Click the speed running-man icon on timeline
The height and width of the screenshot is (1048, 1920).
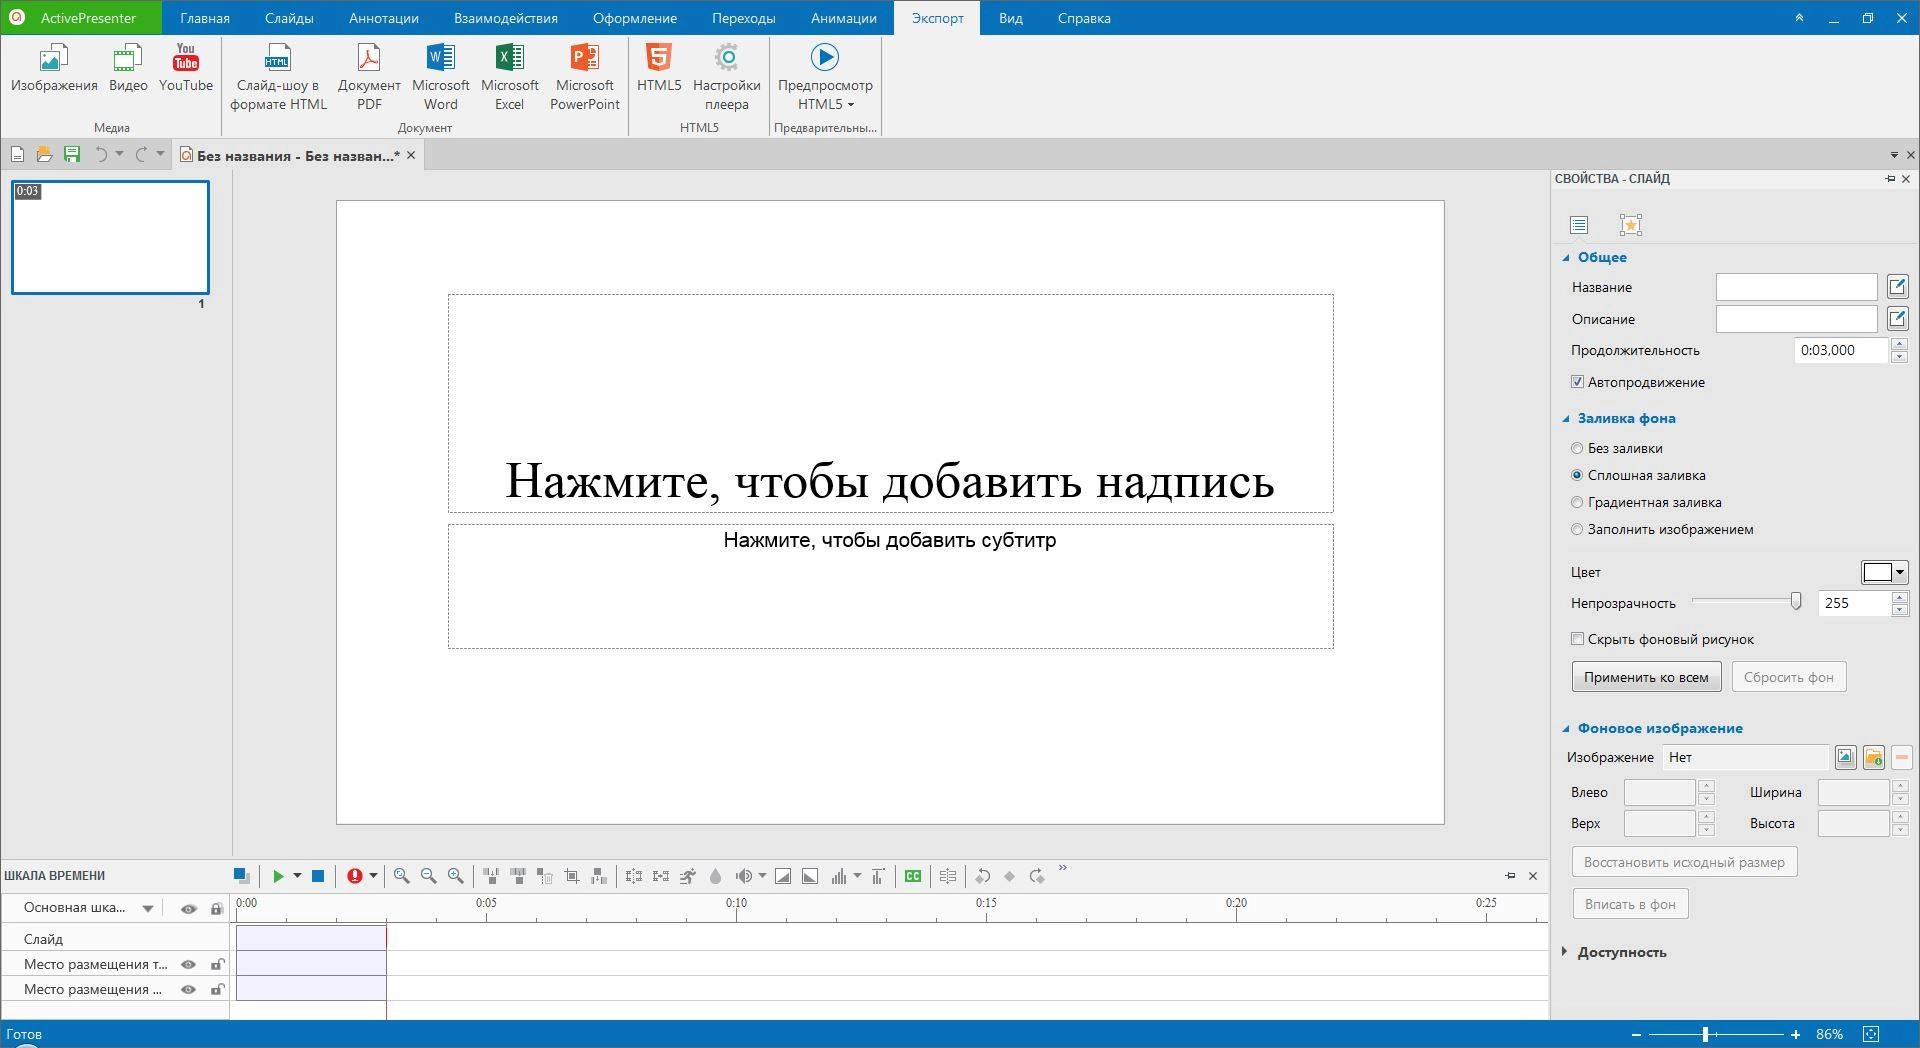[x=688, y=876]
